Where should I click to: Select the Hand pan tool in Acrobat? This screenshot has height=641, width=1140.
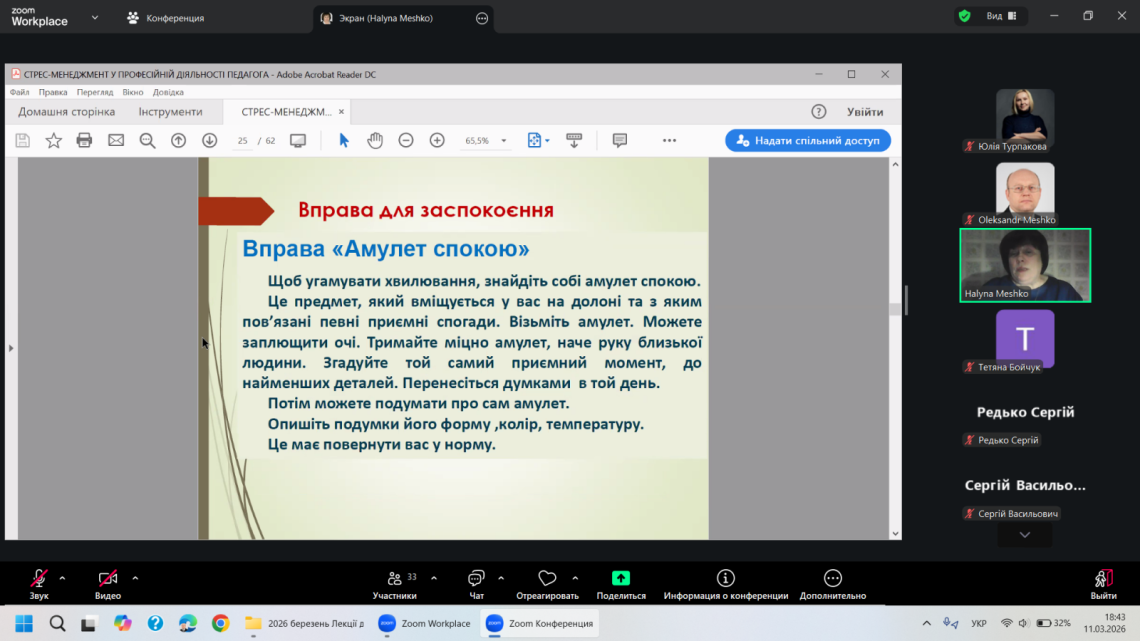(x=375, y=141)
